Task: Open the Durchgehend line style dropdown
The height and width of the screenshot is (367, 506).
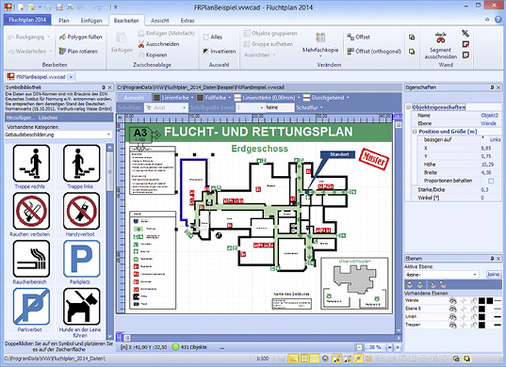Action: pyautogui.click(x=348, y=98)
